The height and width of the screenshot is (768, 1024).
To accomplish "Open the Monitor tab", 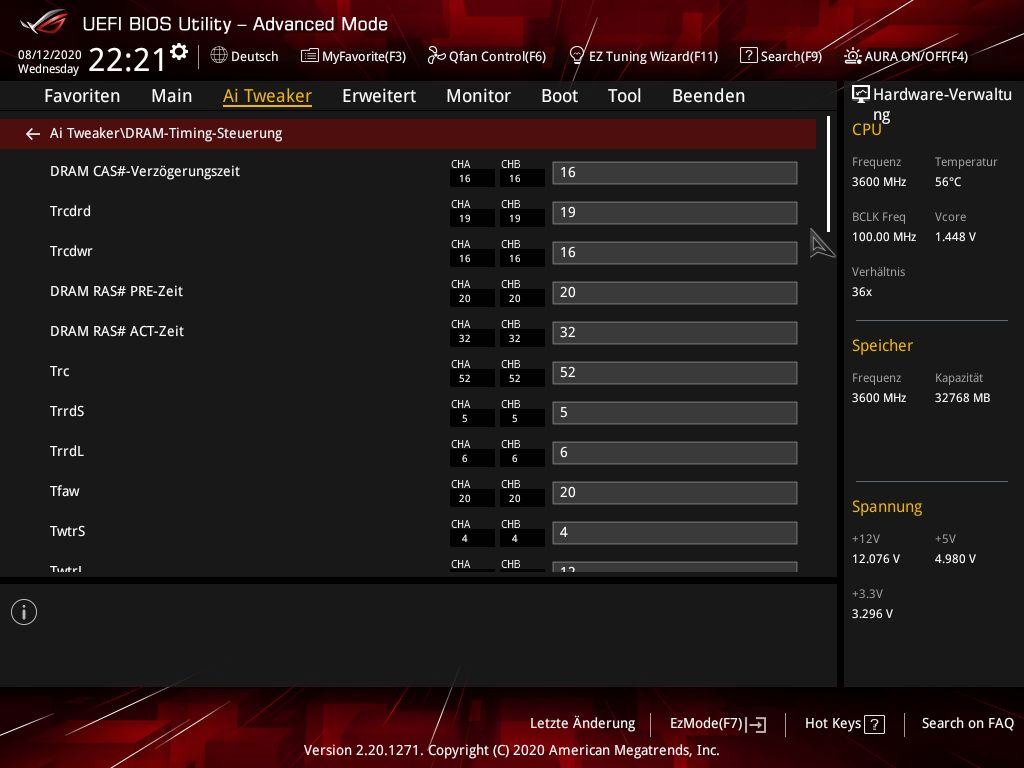I will click(479, 96).
